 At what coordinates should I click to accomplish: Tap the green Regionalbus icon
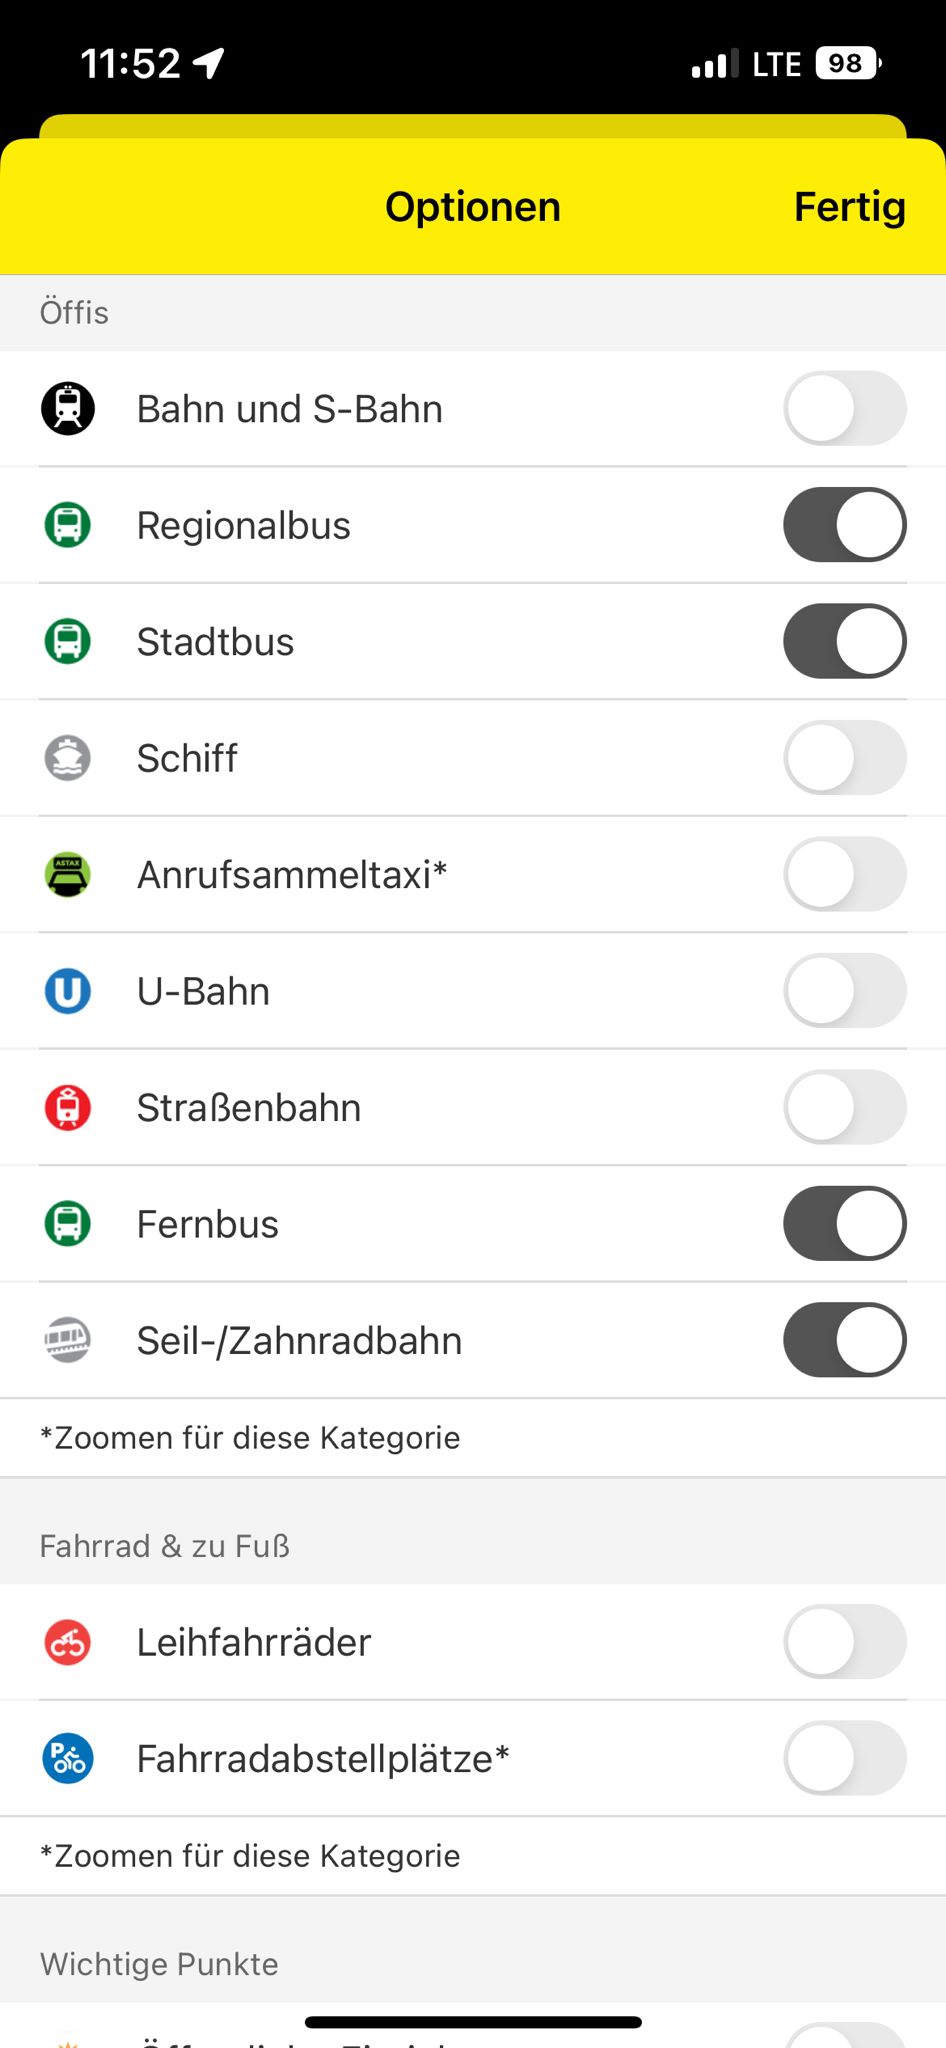pos(68,525)
